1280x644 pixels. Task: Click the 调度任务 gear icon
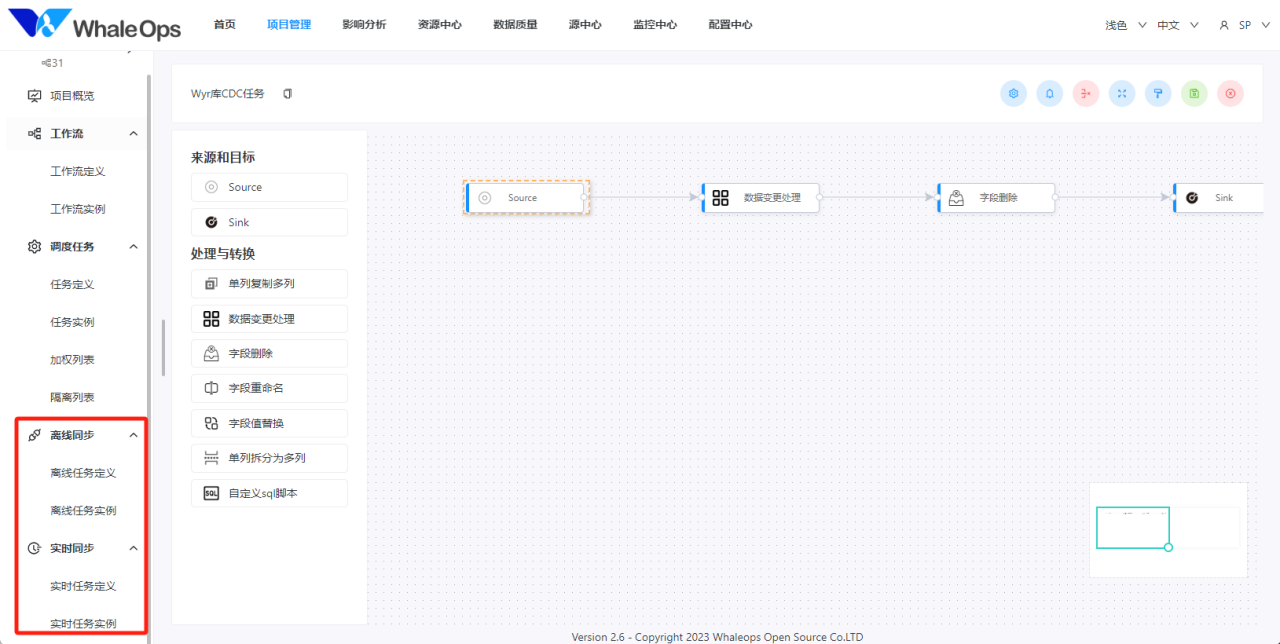coord(35,247)
